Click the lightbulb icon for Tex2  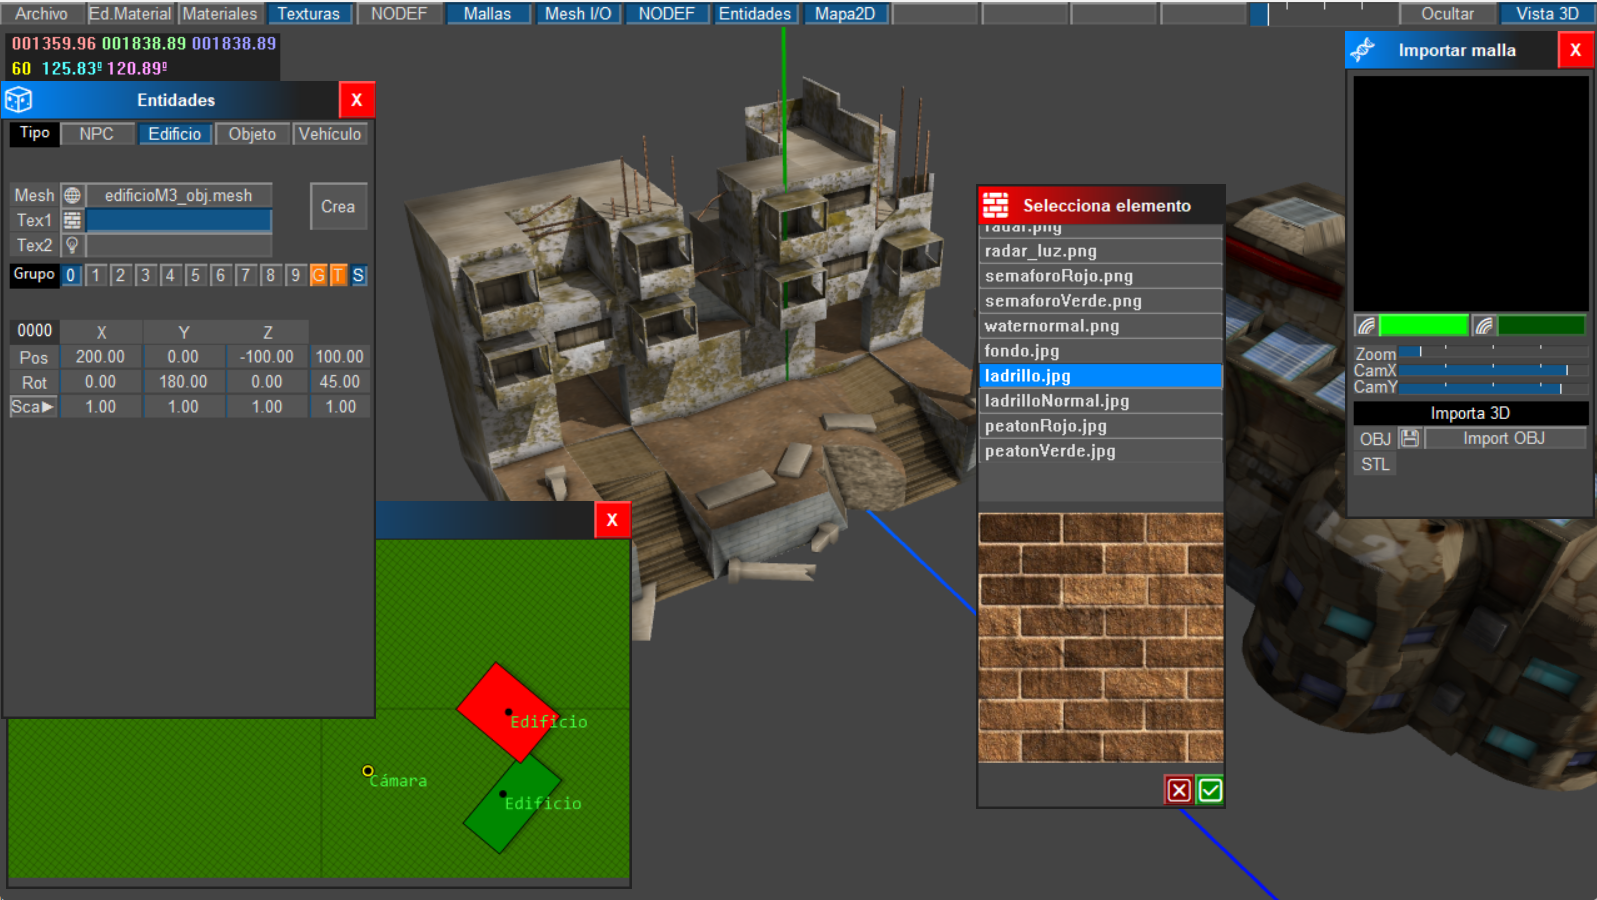click(72, 246)
